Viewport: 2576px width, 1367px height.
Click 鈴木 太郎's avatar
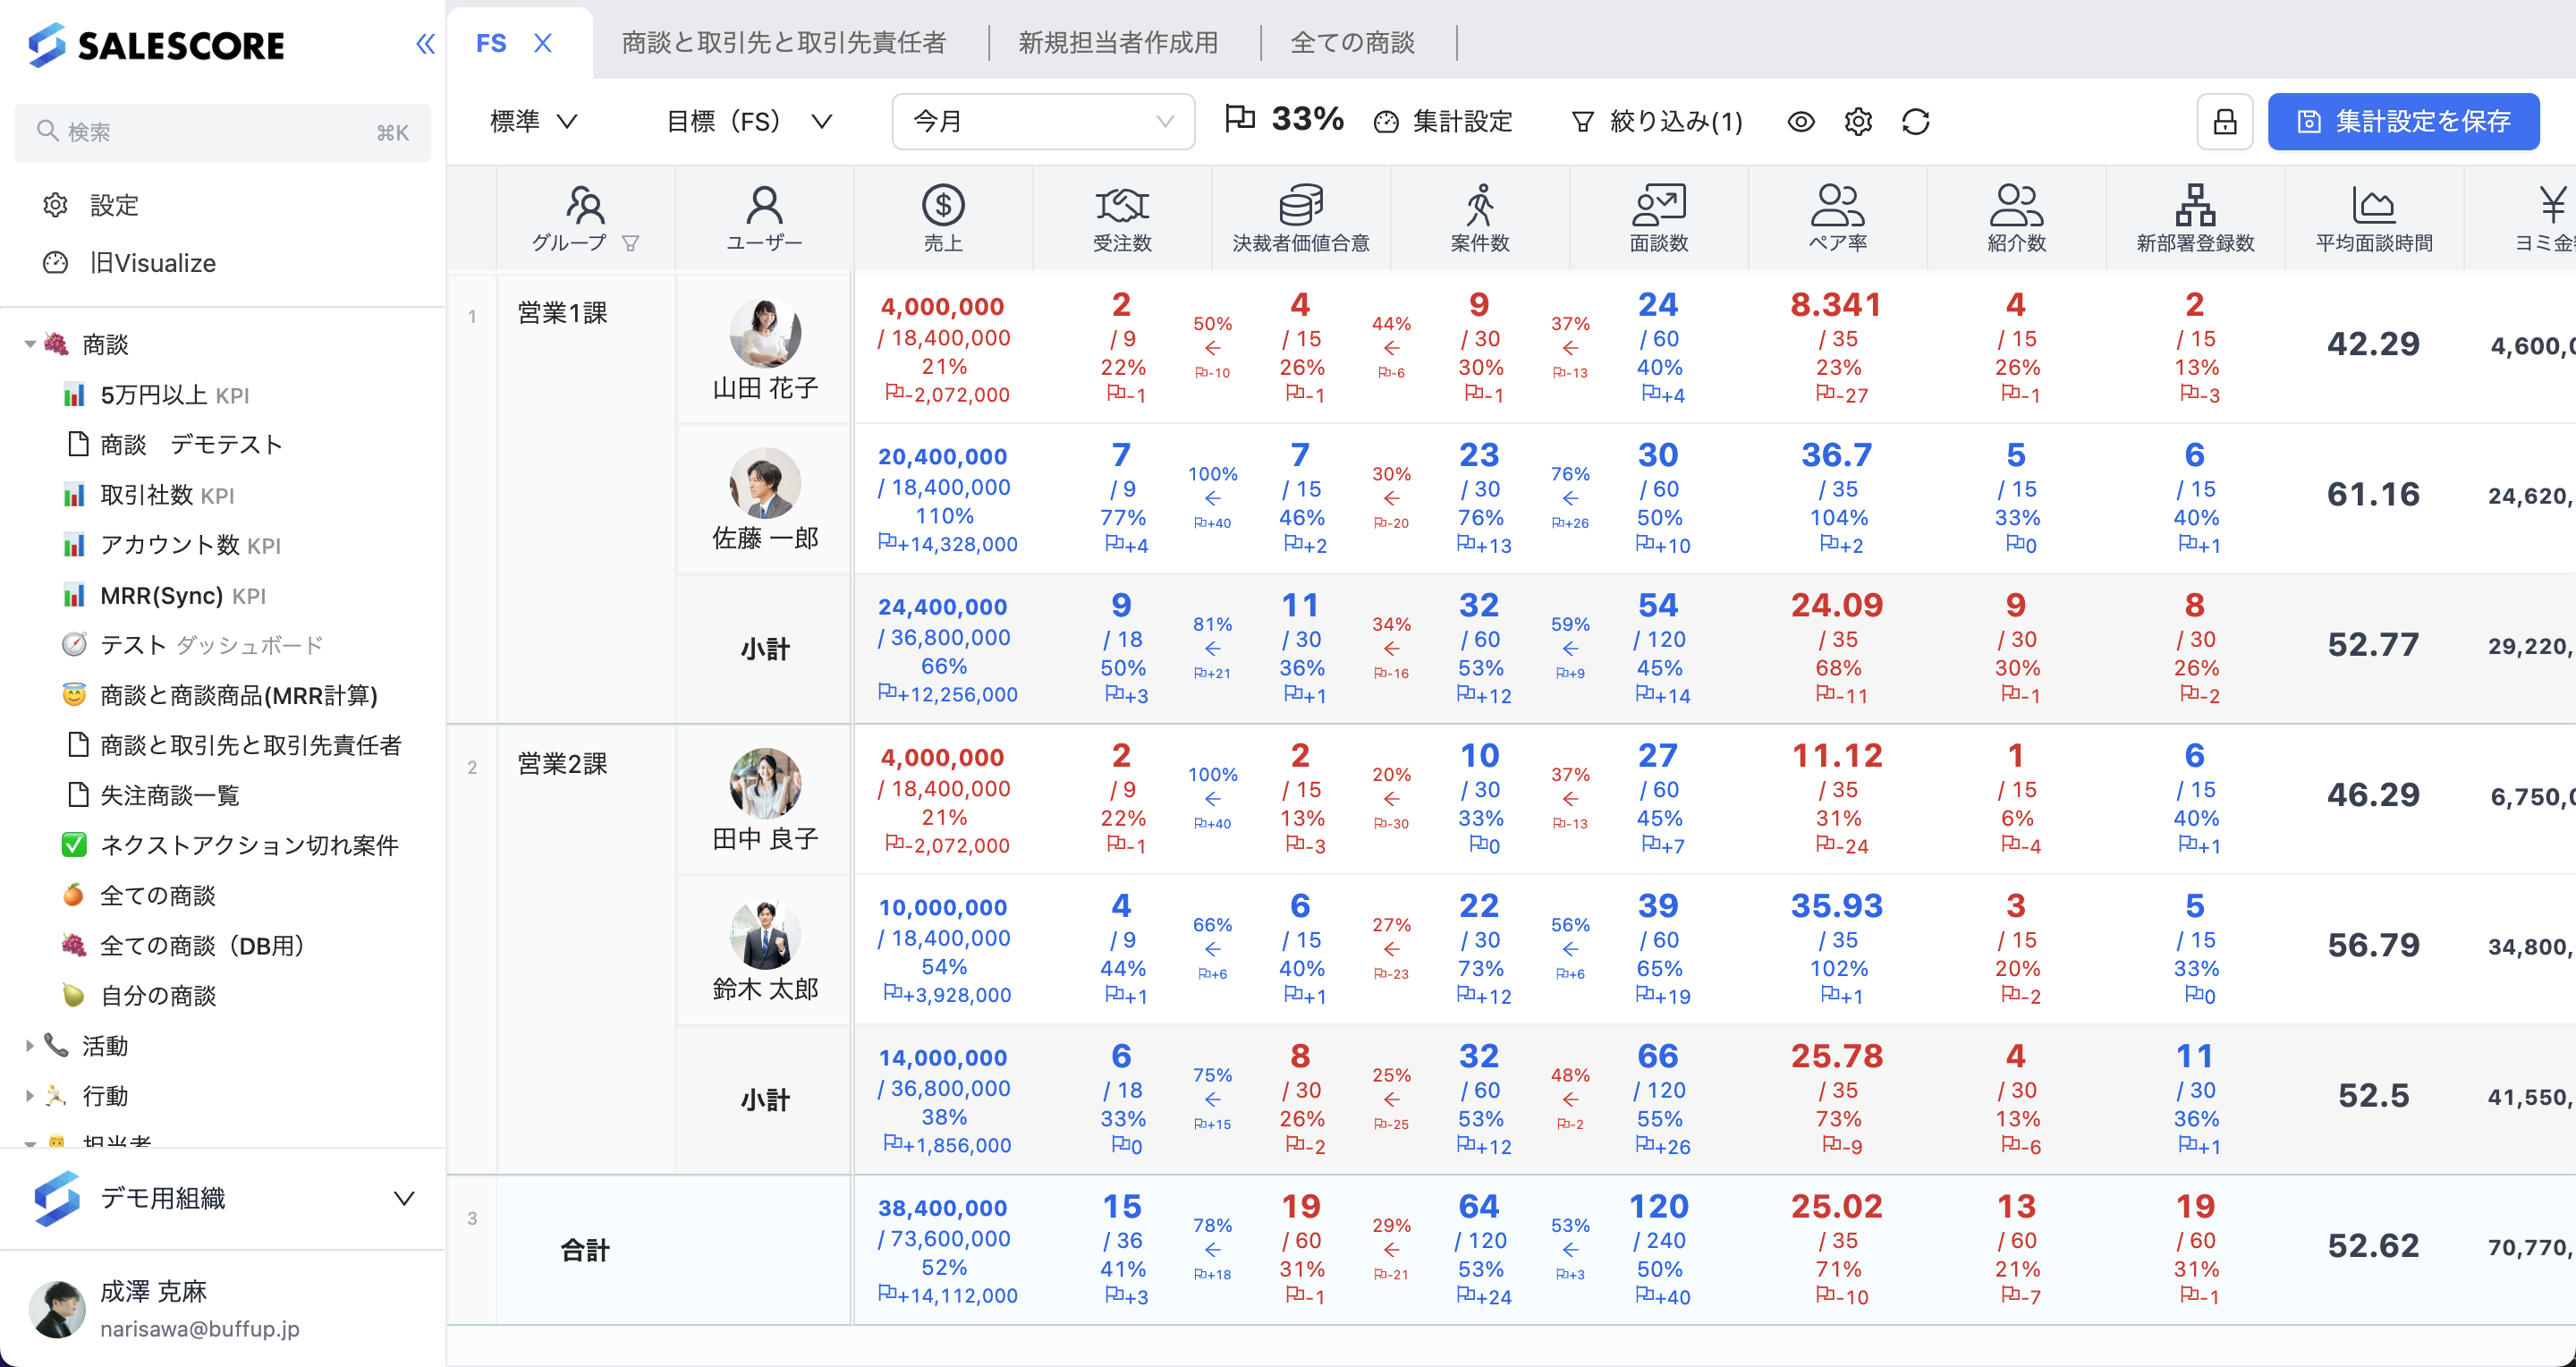(765, 934)
